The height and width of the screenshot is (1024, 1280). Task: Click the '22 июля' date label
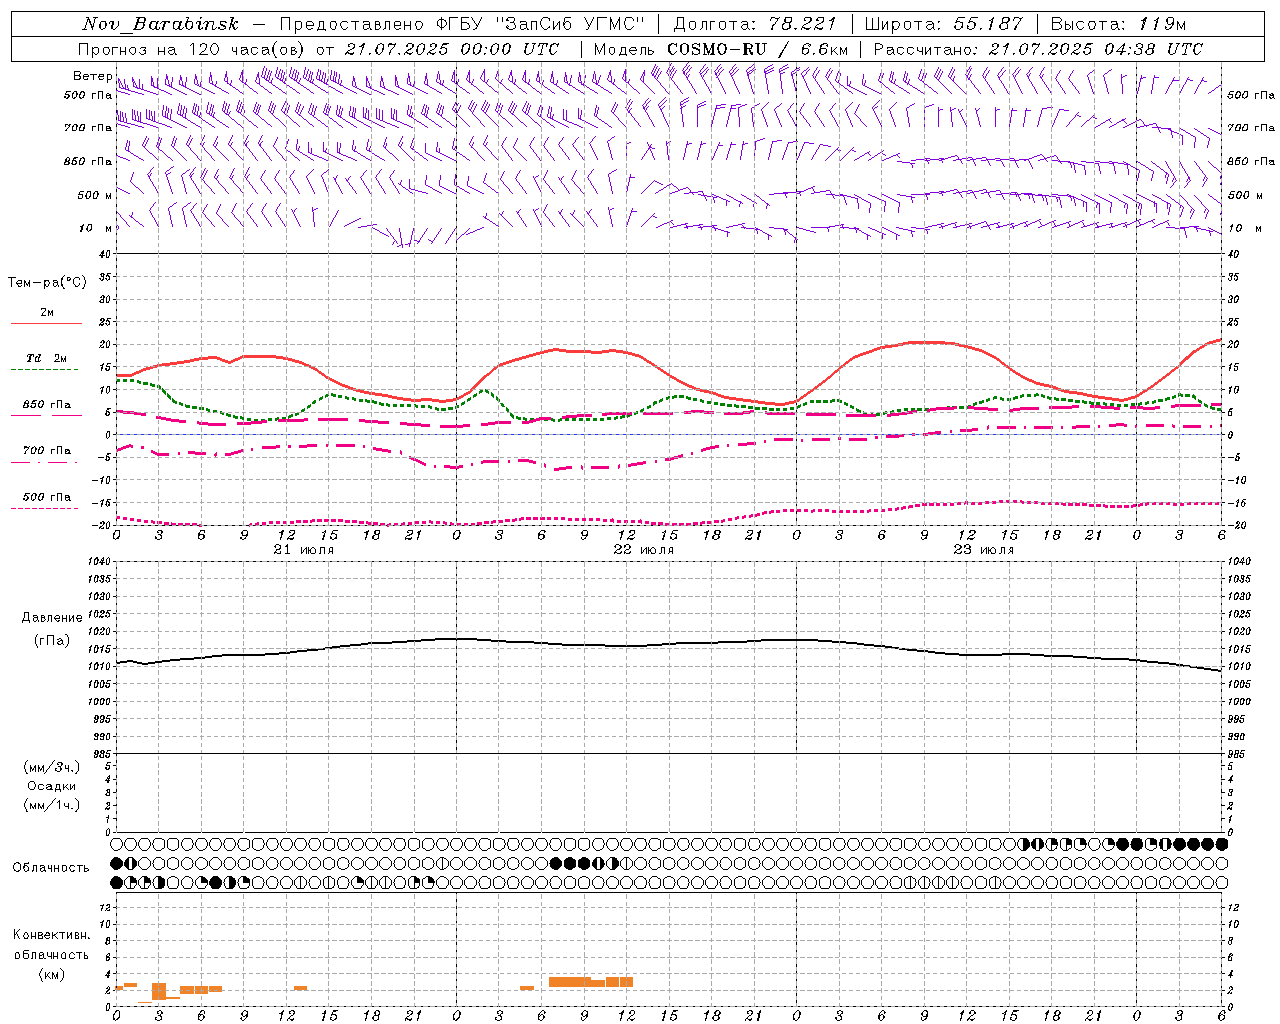(643, 550)
